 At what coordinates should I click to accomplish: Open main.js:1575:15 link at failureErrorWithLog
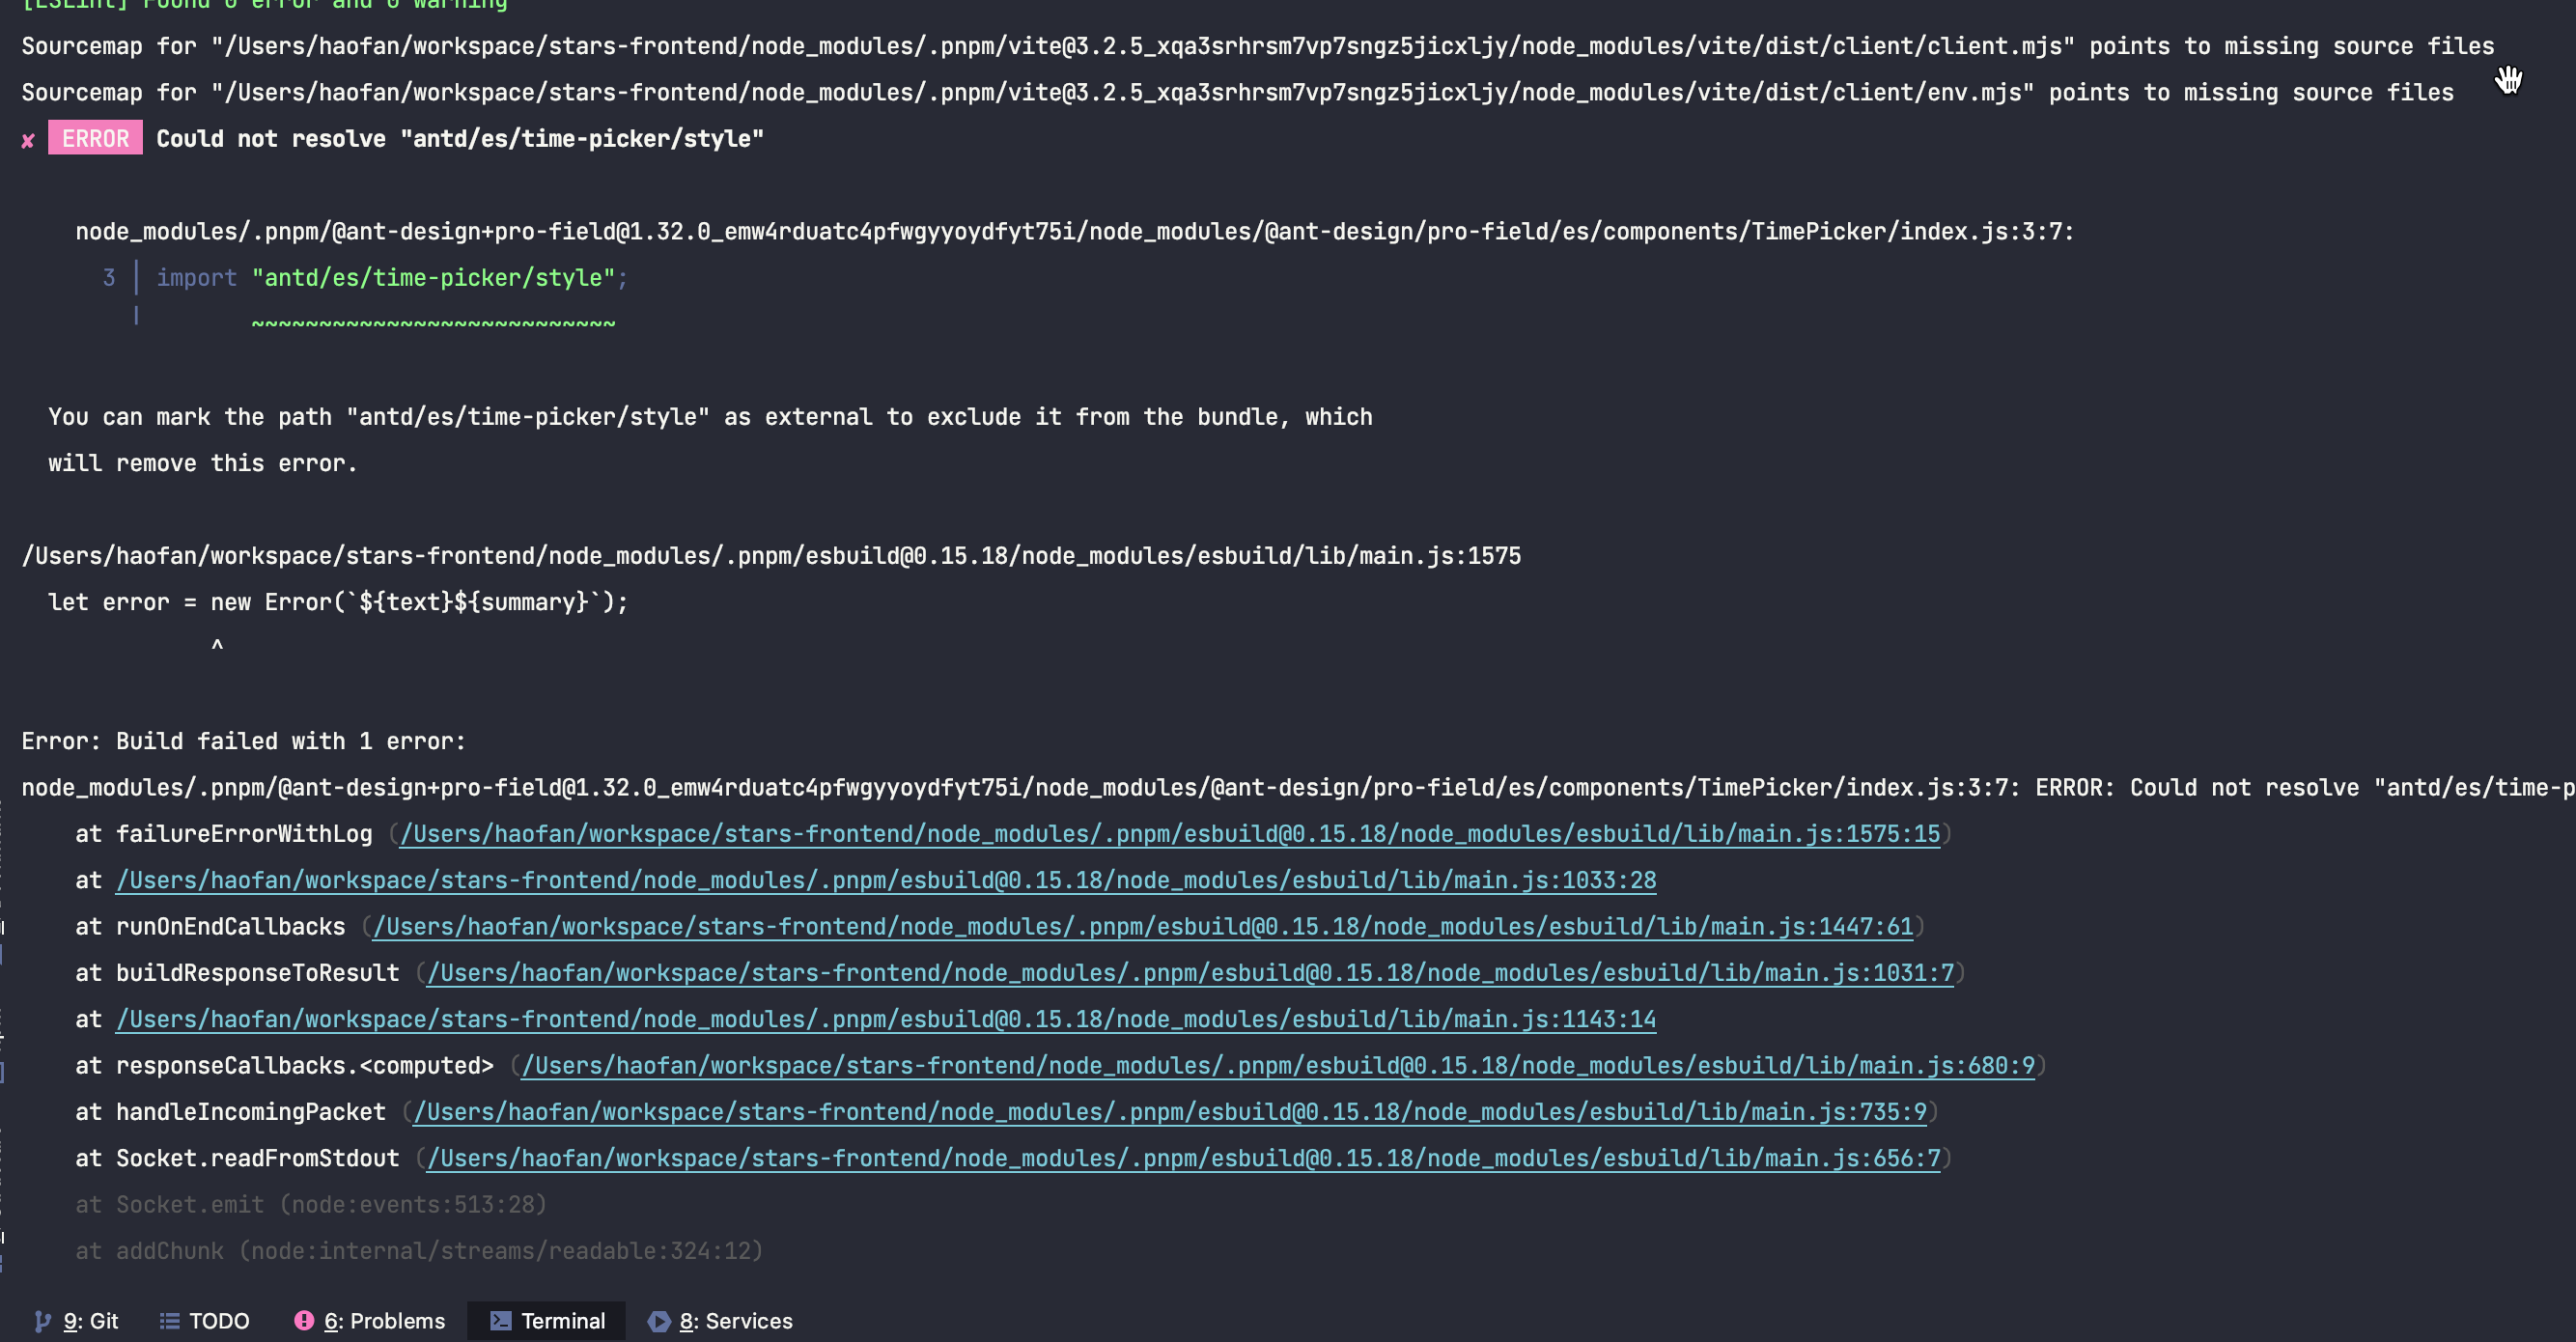[x=1170, y=833]
